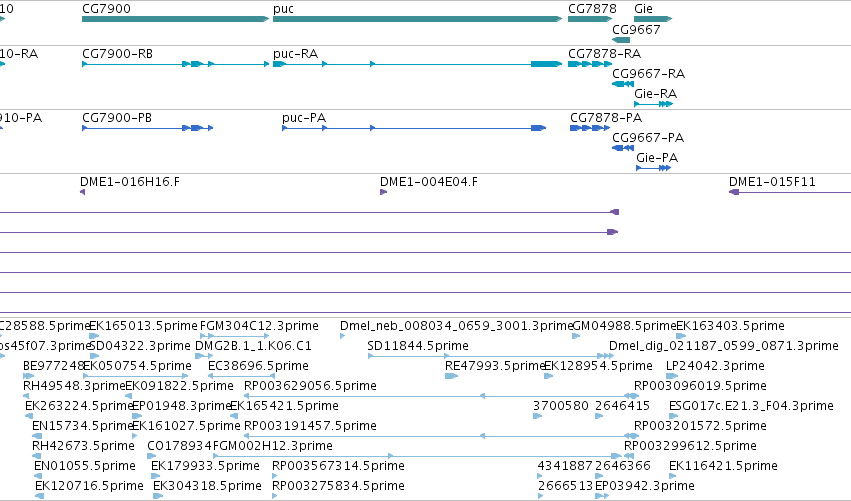The height and width of the screenshot is (501, 851).
Task: Select the 2646366 feature label
Action: (x=623, y=466)
